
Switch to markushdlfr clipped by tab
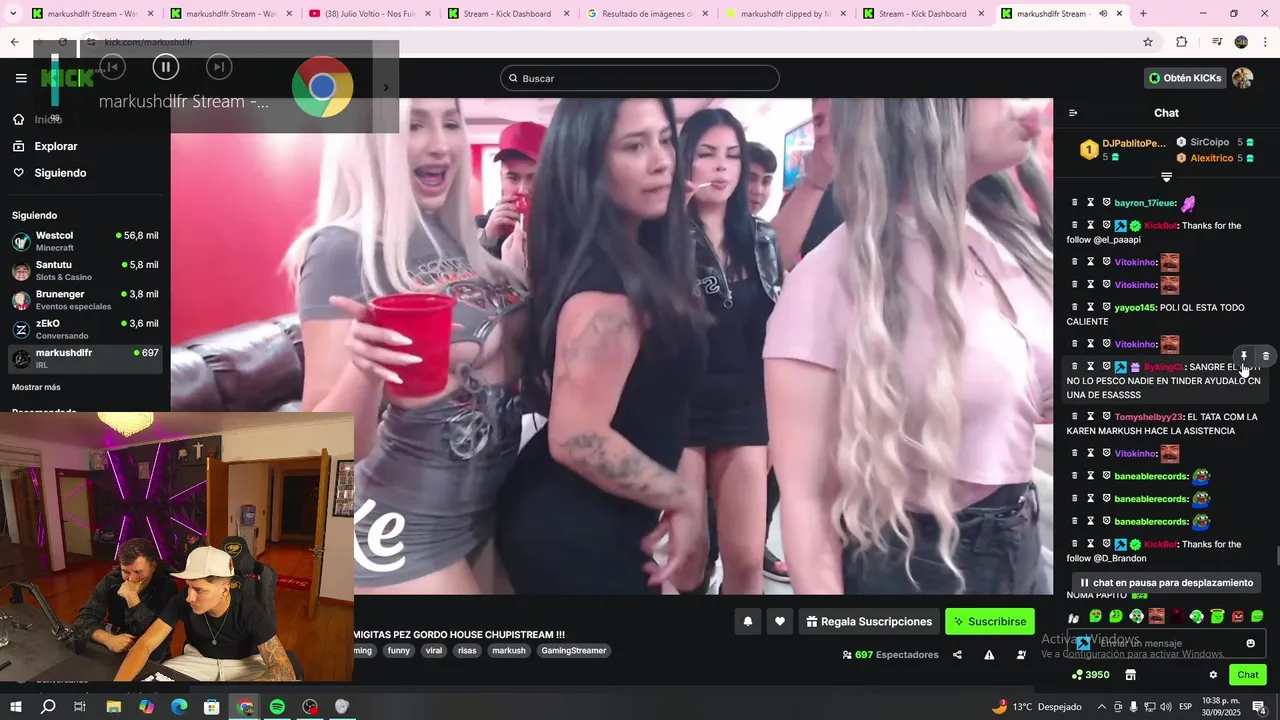787,14
